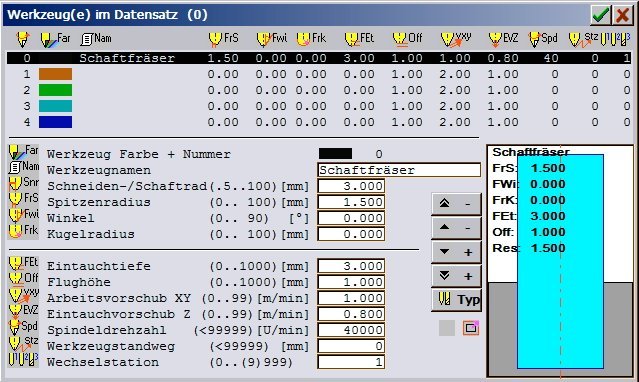Screen dimensions: 639x382
Task: Click the EVZ column header icon
Action: point(503,39)
